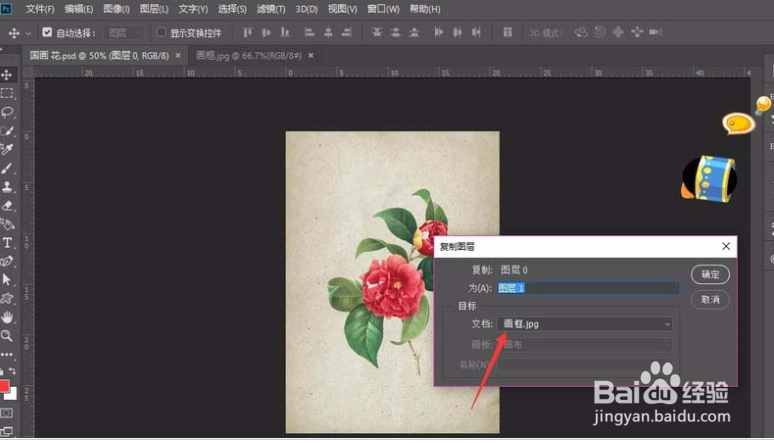Click the Distribute top edges icon
This screenshot has height=443, width=774.
click(x=377, y=33)
